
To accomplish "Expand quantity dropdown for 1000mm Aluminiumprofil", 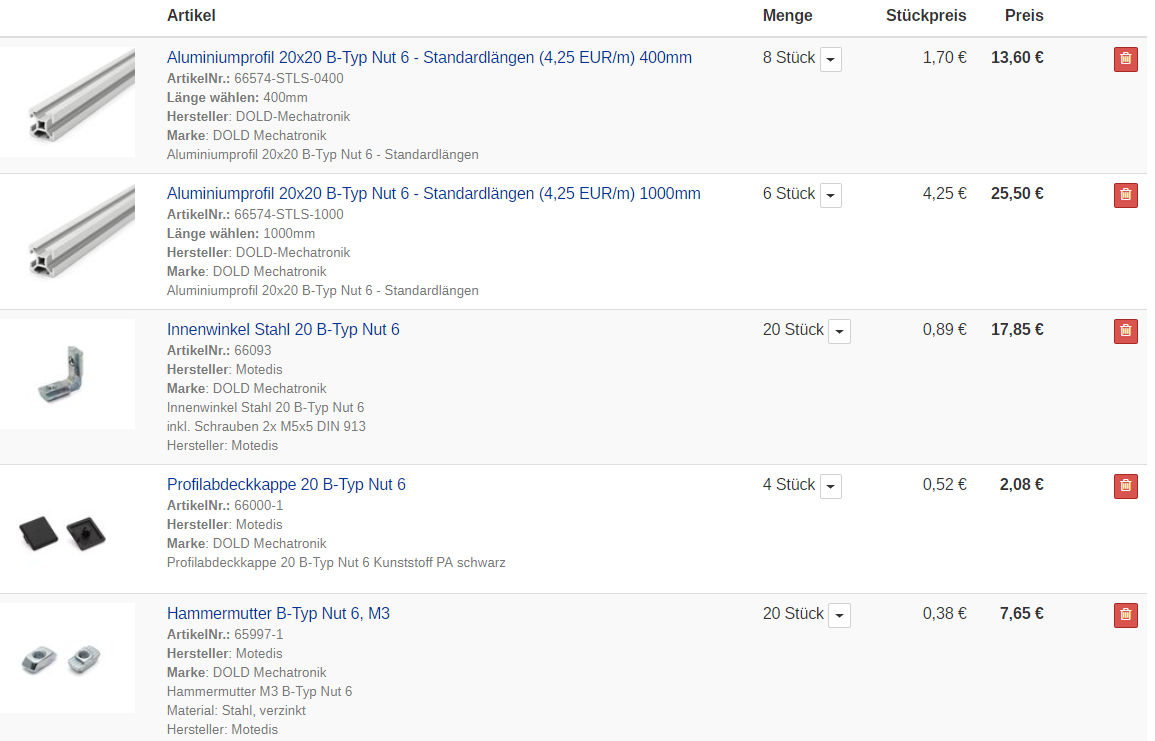I will 831,196.
